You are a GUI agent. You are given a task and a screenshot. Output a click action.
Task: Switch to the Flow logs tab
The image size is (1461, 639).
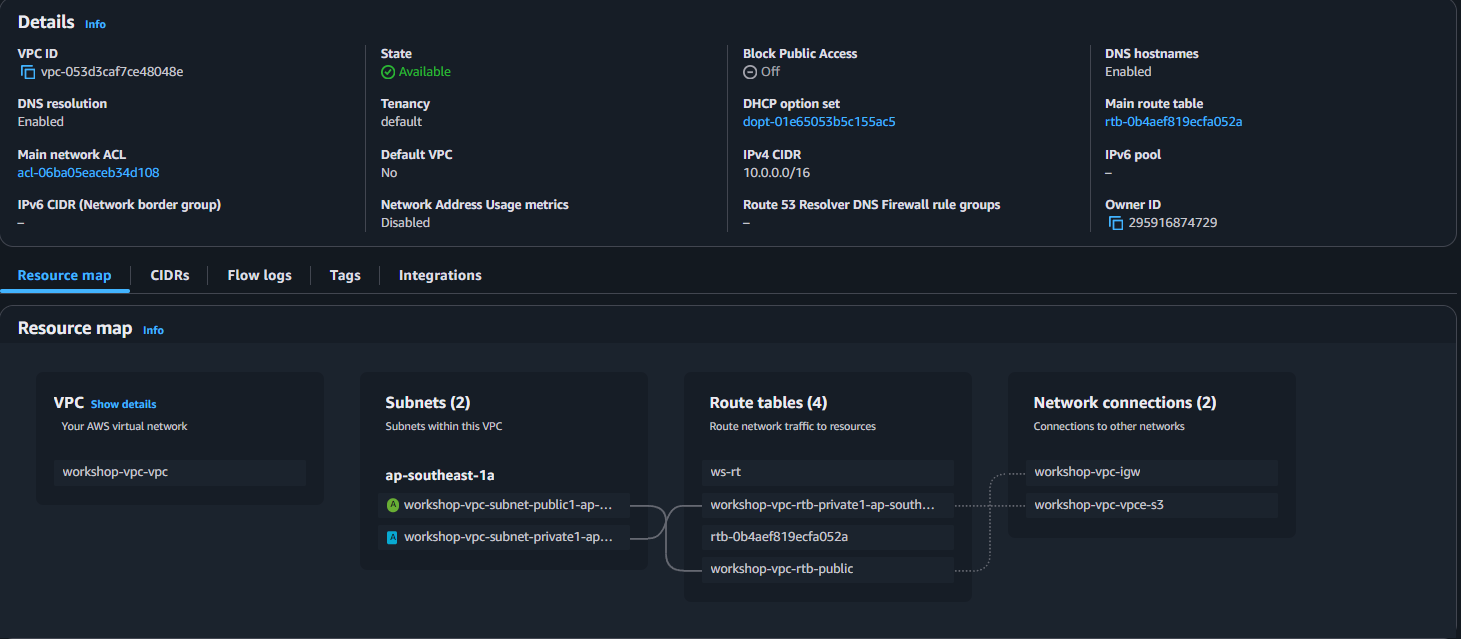tap(258, 275)
